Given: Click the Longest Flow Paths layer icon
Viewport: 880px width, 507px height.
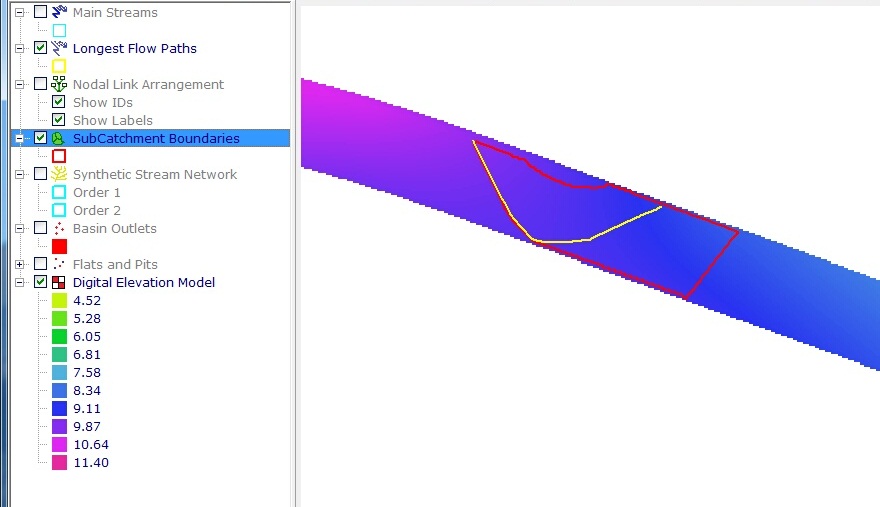Looking at the screenshot, I should point(59,48).
